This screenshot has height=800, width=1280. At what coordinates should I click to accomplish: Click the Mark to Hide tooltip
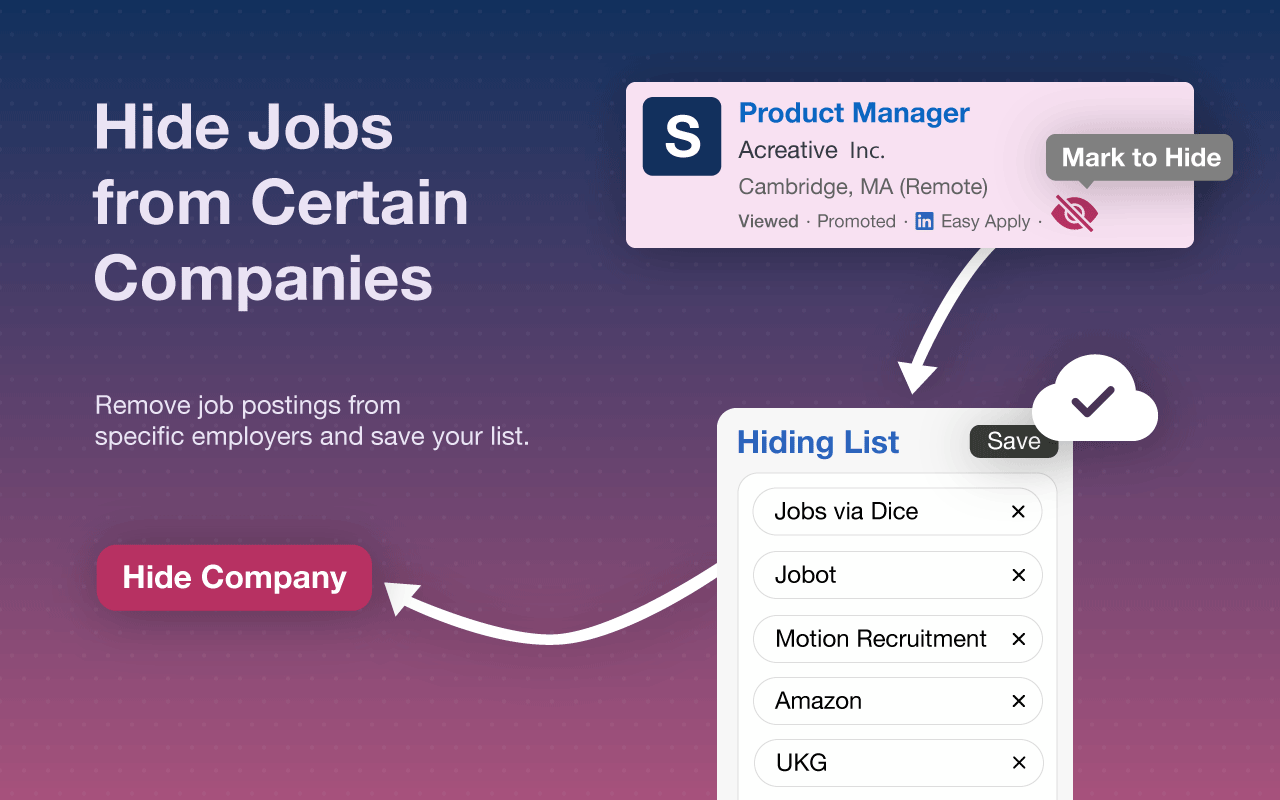(1140, 157)
